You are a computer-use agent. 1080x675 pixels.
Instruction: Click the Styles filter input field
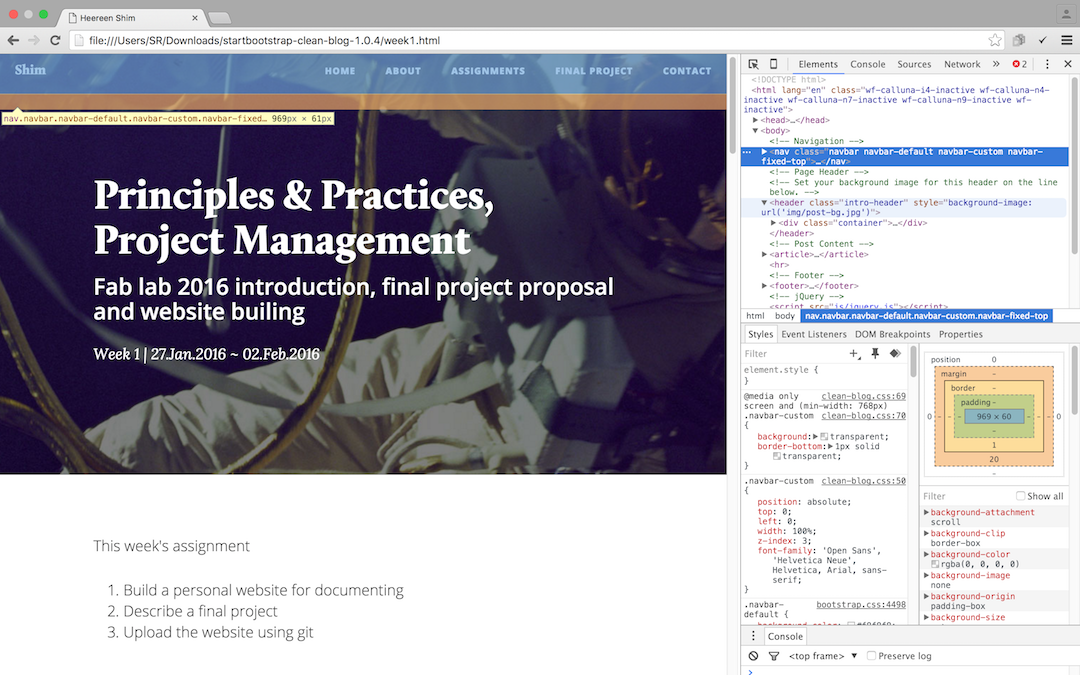tap(793, 353)
